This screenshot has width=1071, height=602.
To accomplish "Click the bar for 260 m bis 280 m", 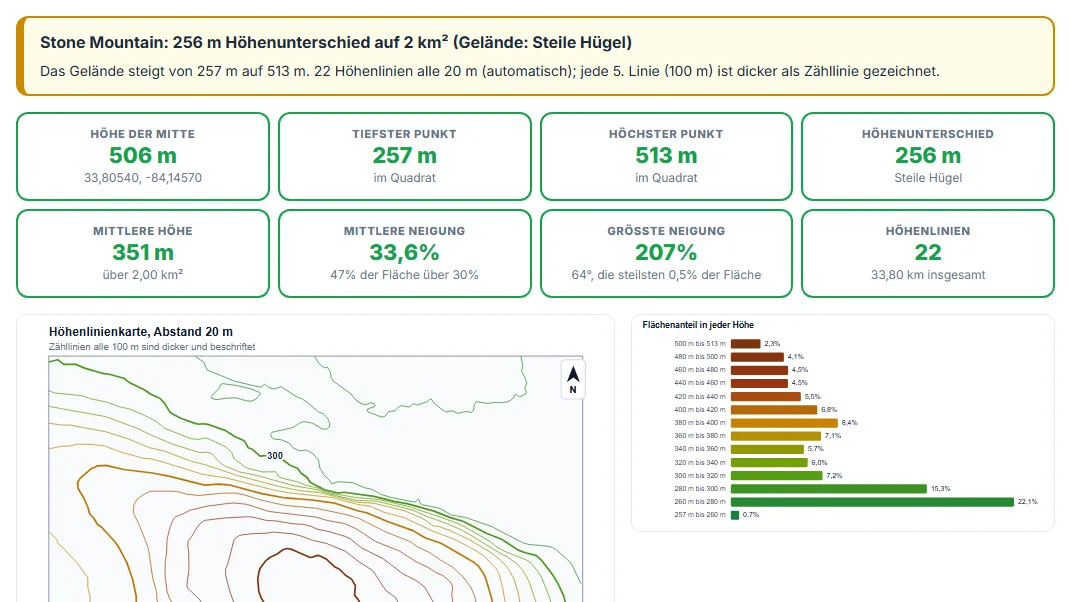I will pyautogui.click(x=872, y=502).
